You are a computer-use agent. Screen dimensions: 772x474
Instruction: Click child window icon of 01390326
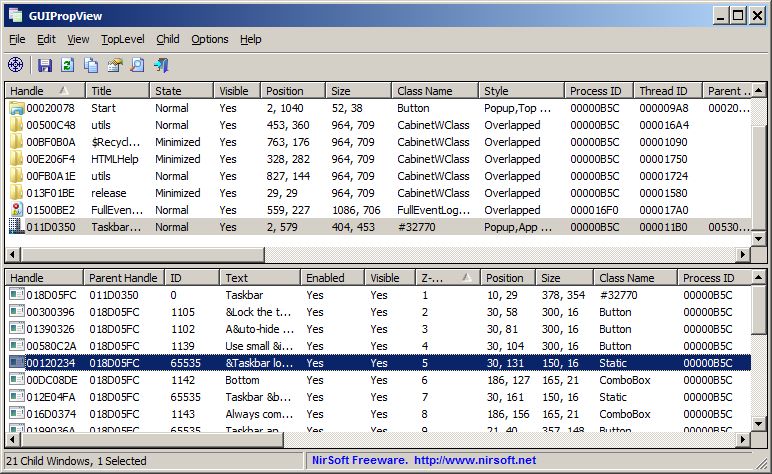click(x=17, y=328)
